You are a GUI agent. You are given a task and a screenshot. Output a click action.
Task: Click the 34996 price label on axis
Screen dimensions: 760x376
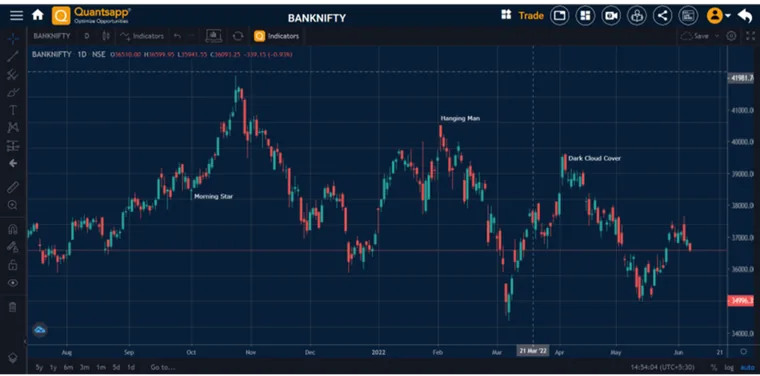click(741, 301)
